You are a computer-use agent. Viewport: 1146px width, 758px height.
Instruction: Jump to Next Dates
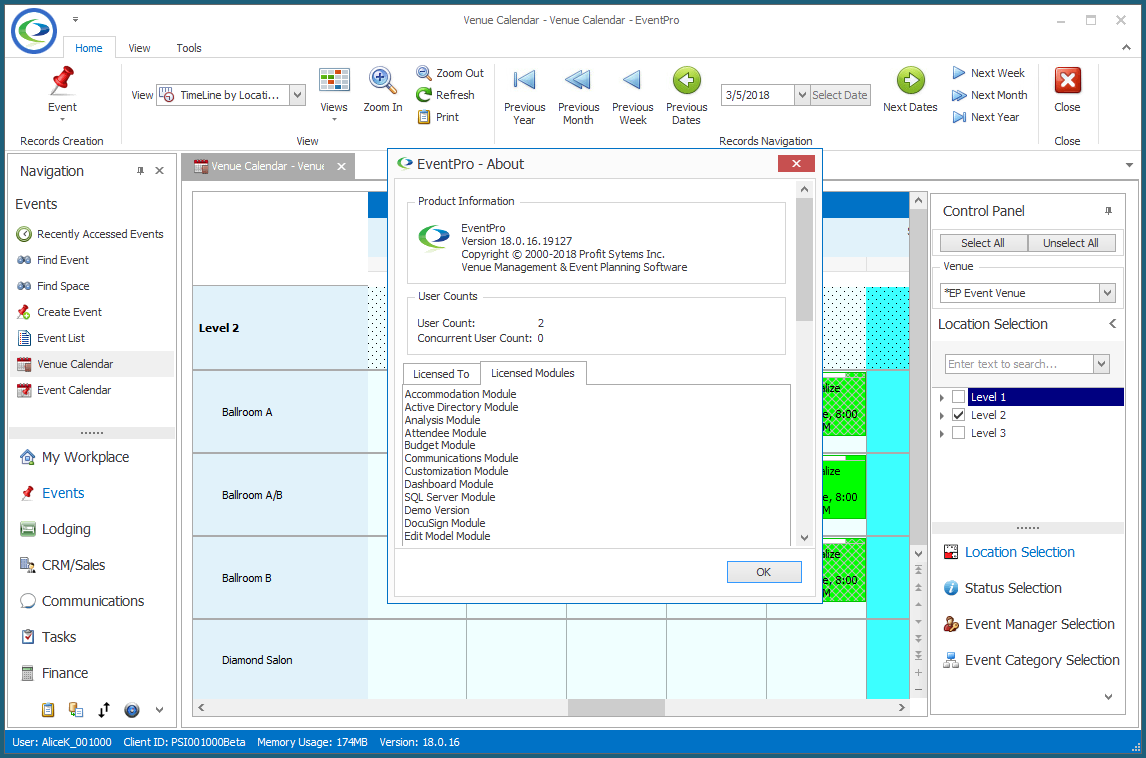[x=910, y=91]
